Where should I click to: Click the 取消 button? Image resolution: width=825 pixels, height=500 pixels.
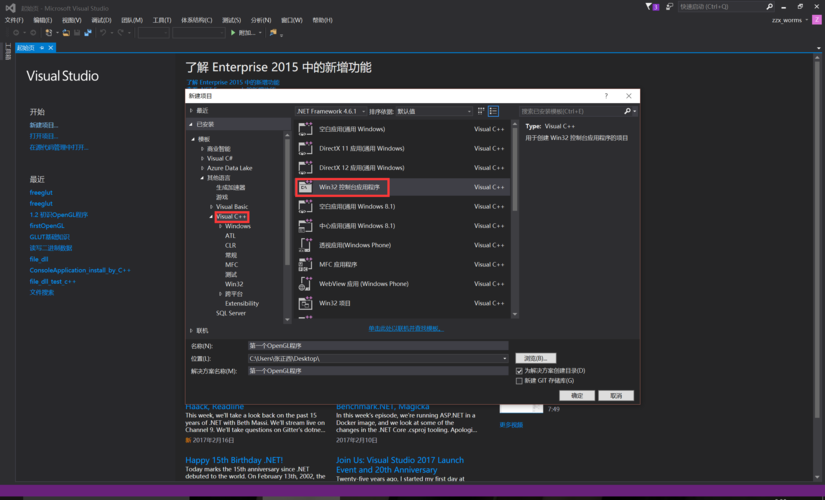[x=616, y=395]
